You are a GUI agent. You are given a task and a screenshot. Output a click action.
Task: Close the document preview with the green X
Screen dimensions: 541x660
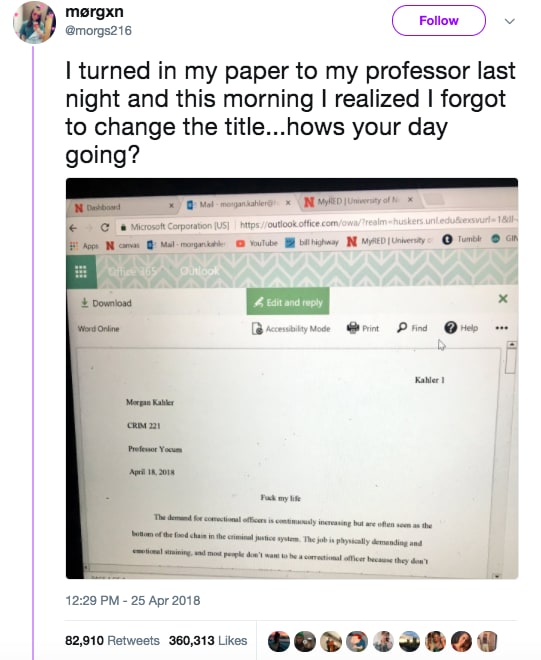[x=503, y=299]
